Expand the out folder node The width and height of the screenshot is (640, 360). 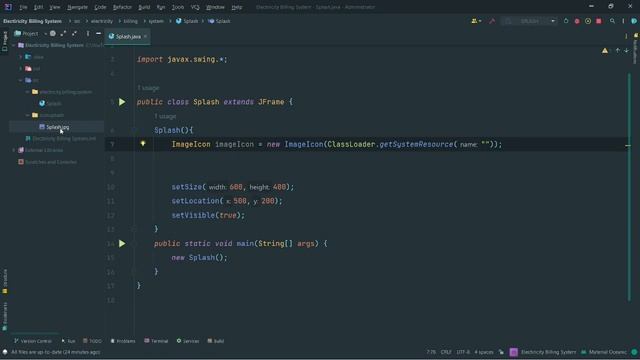20,69
